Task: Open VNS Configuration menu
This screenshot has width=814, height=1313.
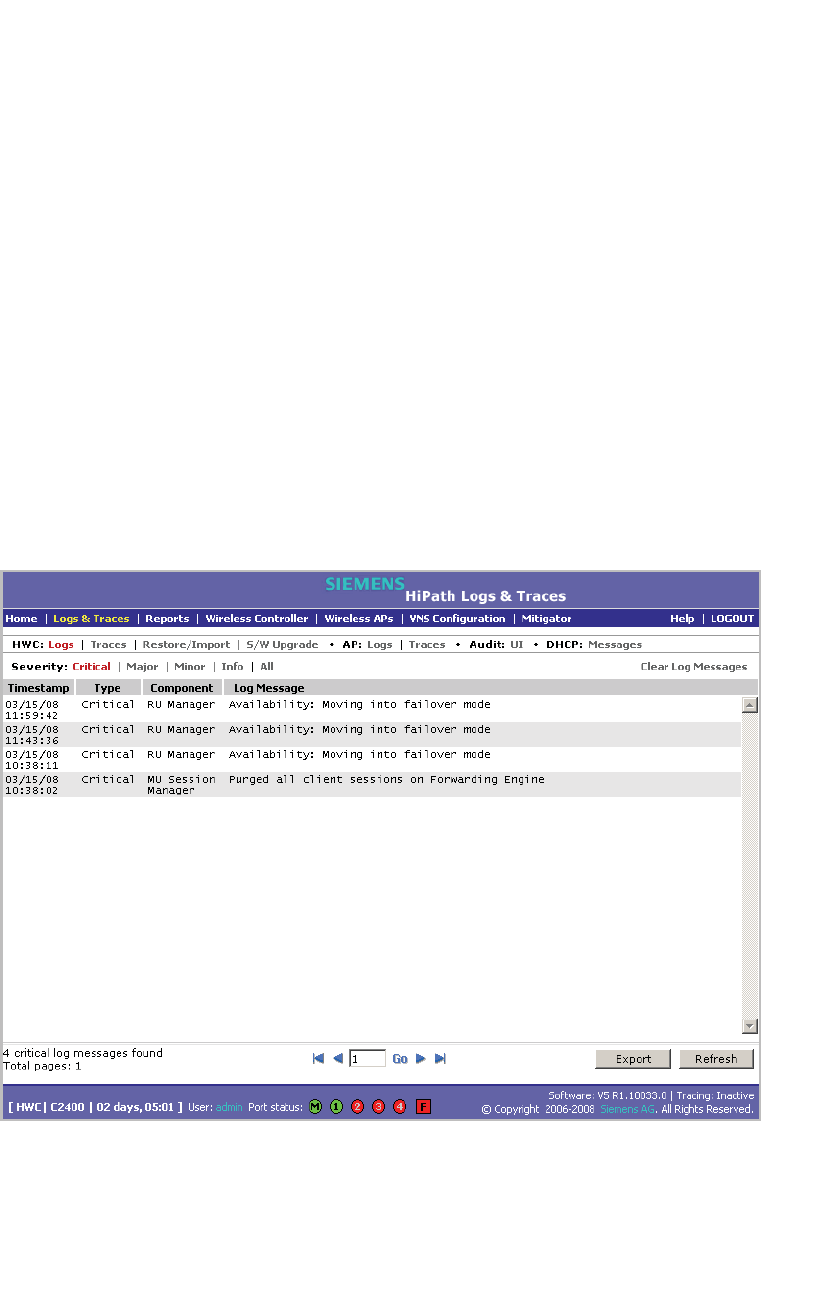Action: pos(458,619)
